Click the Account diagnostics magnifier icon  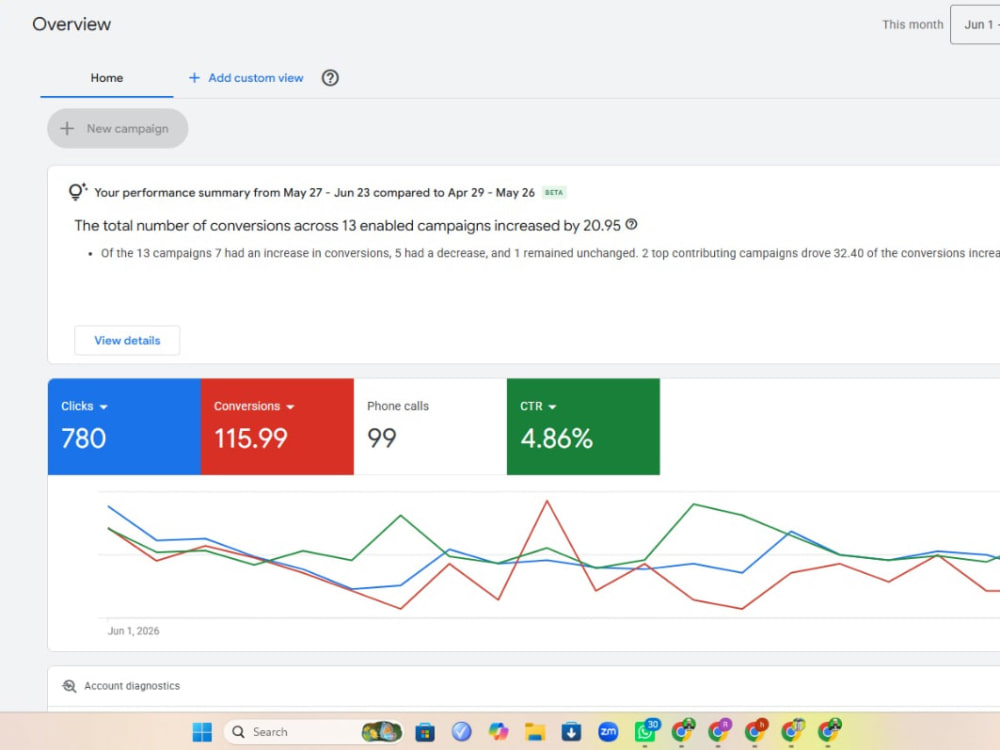pos(69,686)
